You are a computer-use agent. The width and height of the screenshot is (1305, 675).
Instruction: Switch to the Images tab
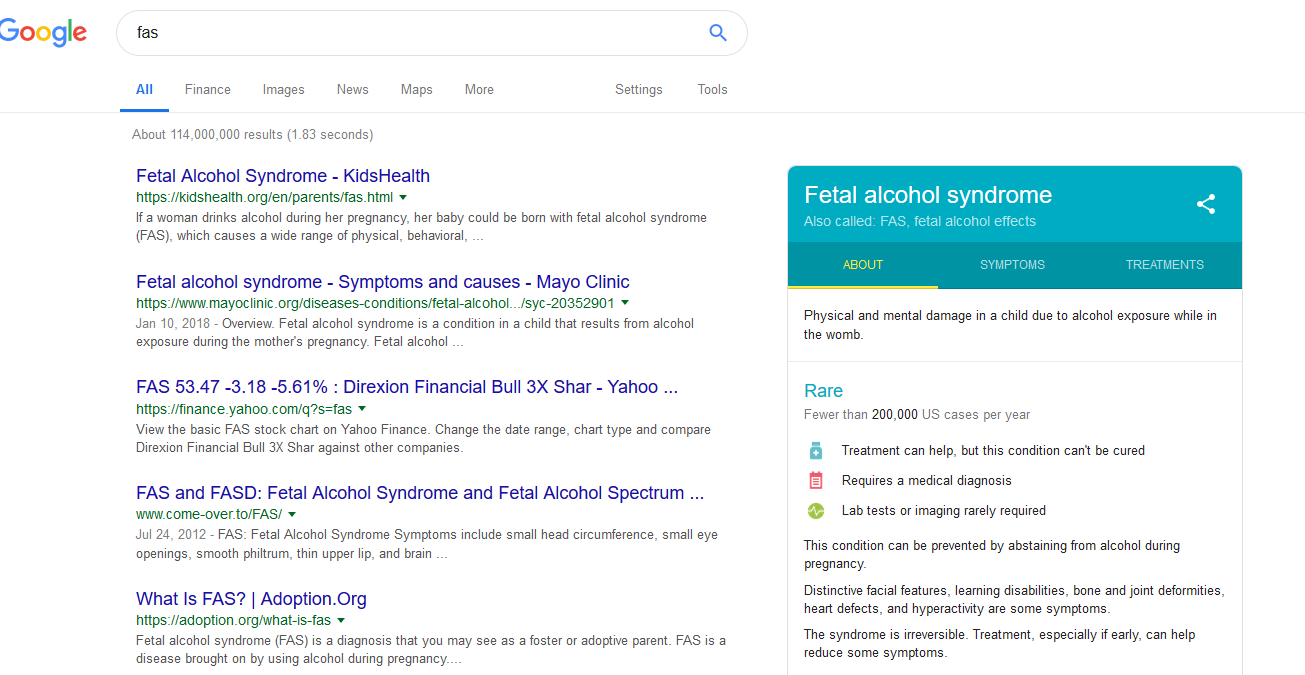pyautogui.click(x=284, y=89)
